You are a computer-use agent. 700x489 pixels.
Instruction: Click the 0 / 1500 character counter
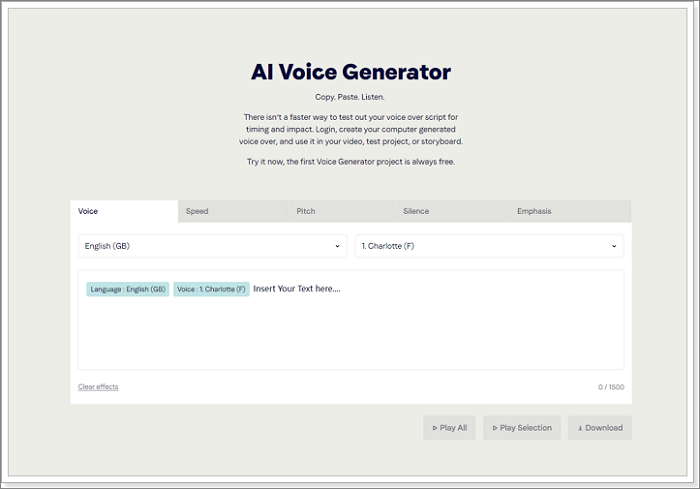pos(611,387)
